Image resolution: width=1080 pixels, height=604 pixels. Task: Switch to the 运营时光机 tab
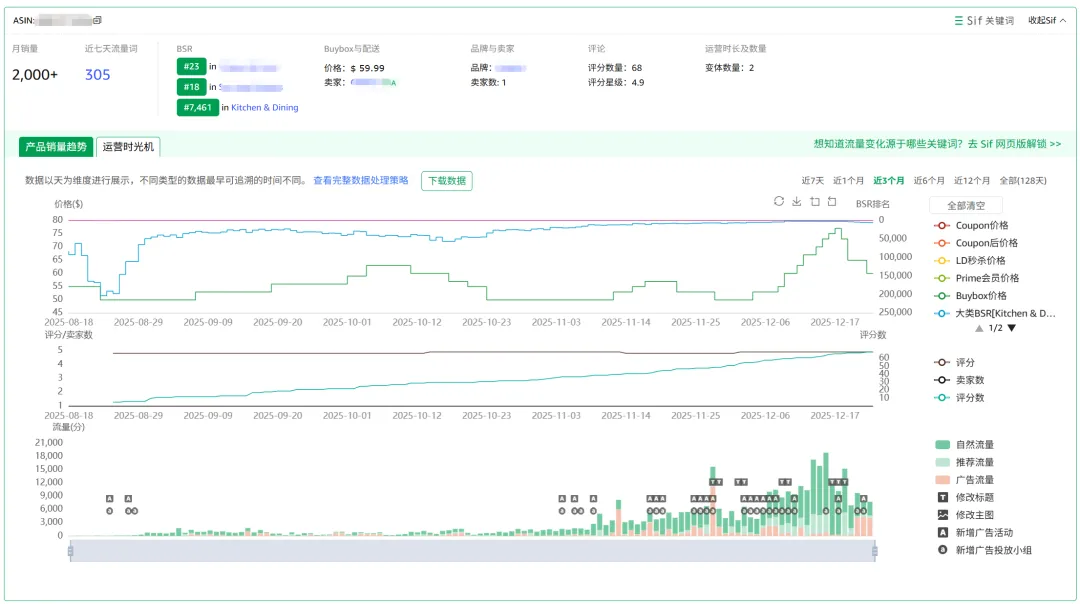[128, 147]
